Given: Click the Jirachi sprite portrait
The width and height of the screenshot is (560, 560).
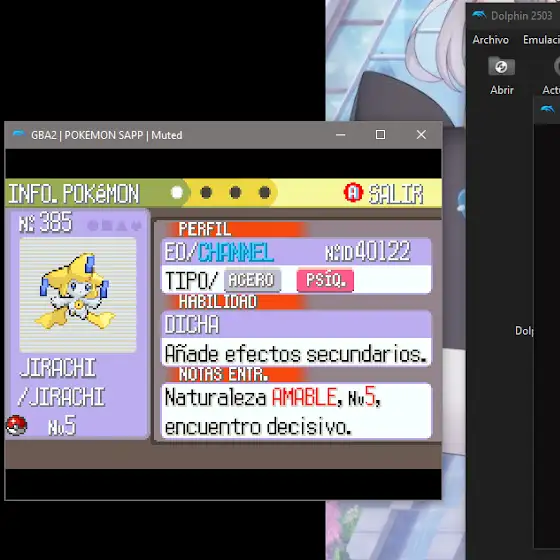Looking at the screenshot, I should click(78, 295).
